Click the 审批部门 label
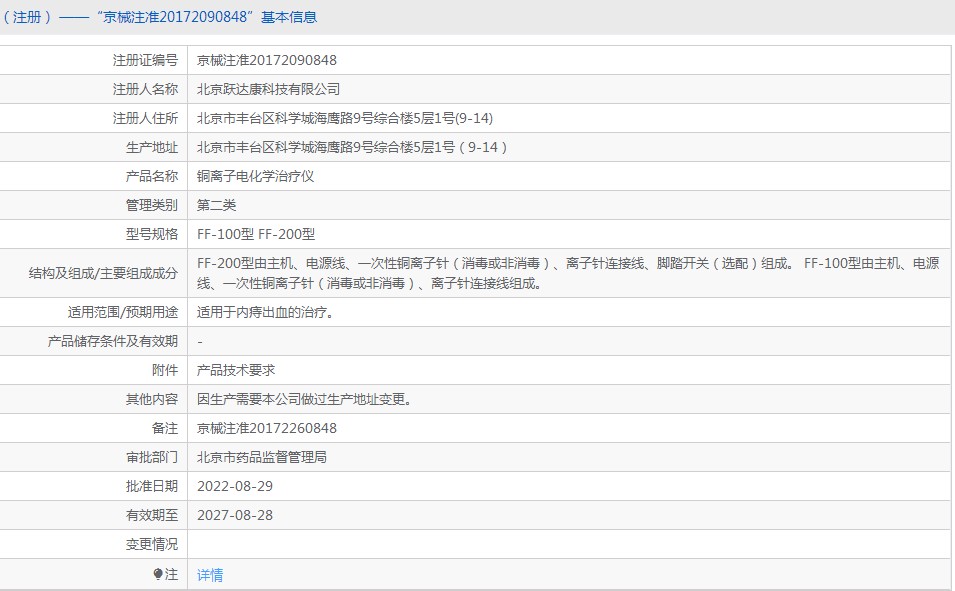 pyautogui.click(x=152, y=458)
